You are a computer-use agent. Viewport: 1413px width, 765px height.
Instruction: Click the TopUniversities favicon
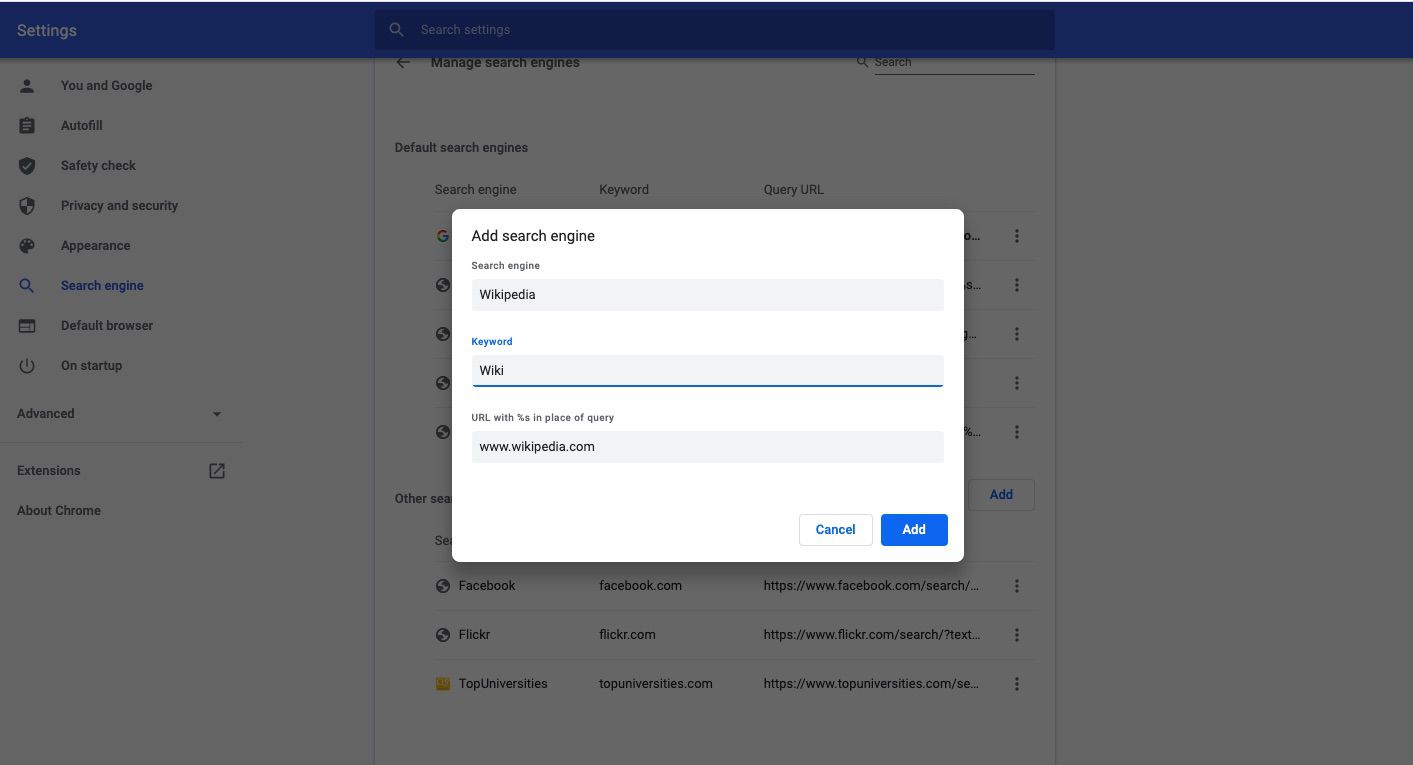(443, 684)
